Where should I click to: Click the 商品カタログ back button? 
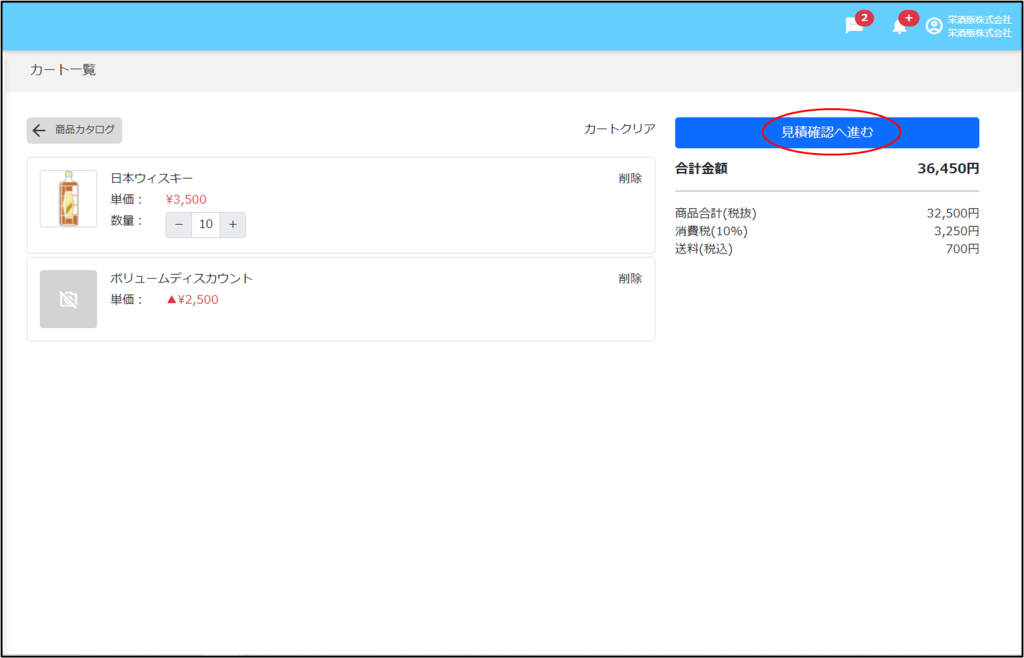point(74,131)
